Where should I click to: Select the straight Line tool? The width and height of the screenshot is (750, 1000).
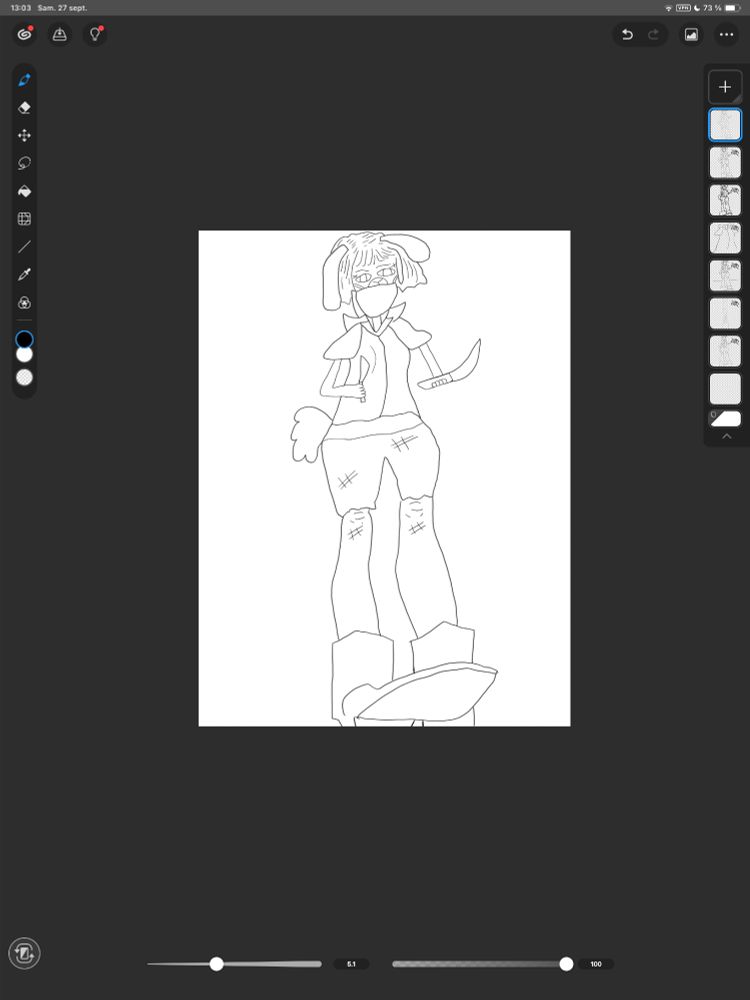(24, 247)
